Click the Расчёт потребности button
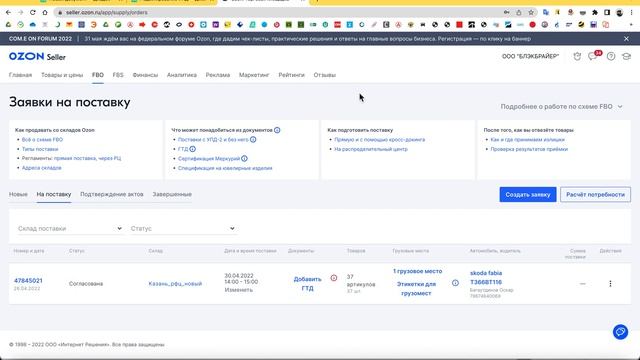 [595, 195]
